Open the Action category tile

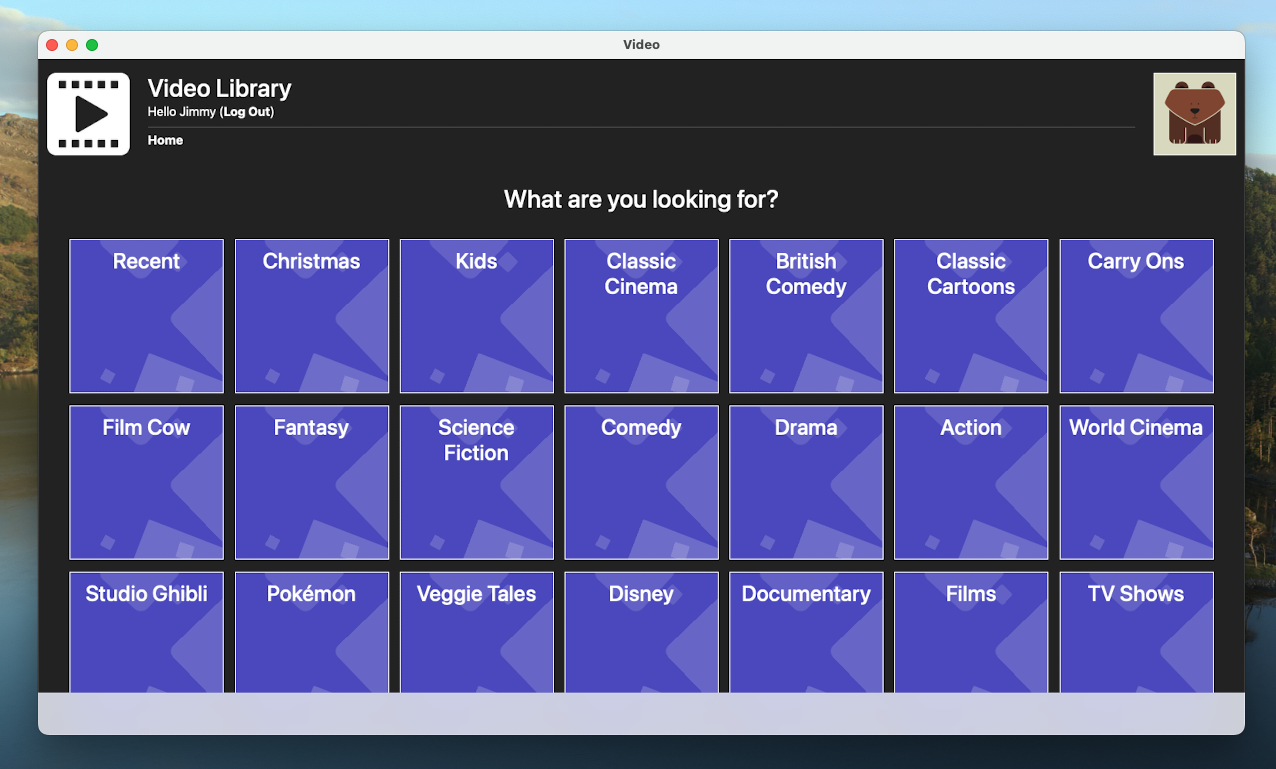pos(971,482)
